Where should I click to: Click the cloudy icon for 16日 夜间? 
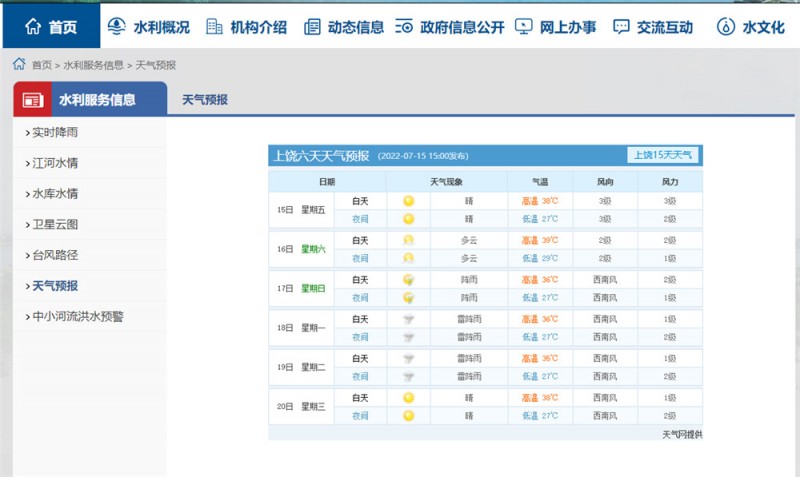pyautogui.click(x=408, y=258)
